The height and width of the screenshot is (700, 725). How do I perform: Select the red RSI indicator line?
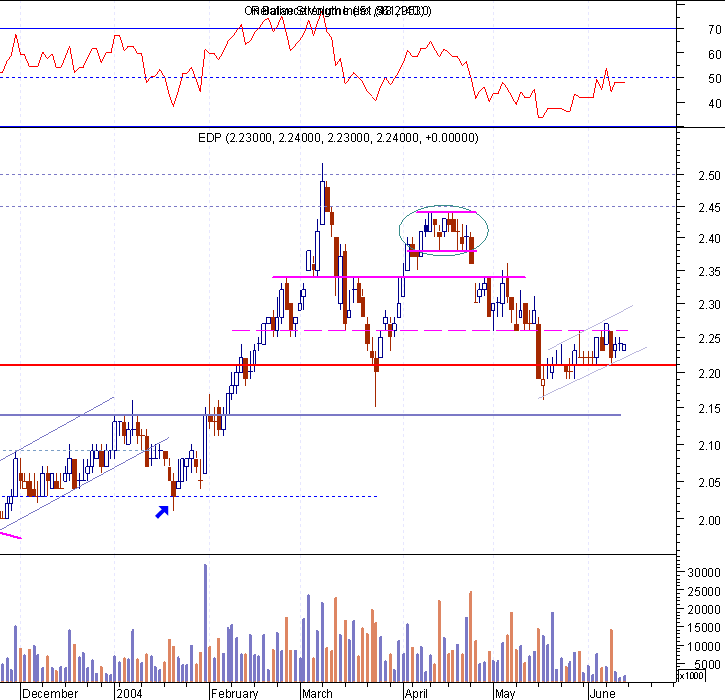[313, 65]
